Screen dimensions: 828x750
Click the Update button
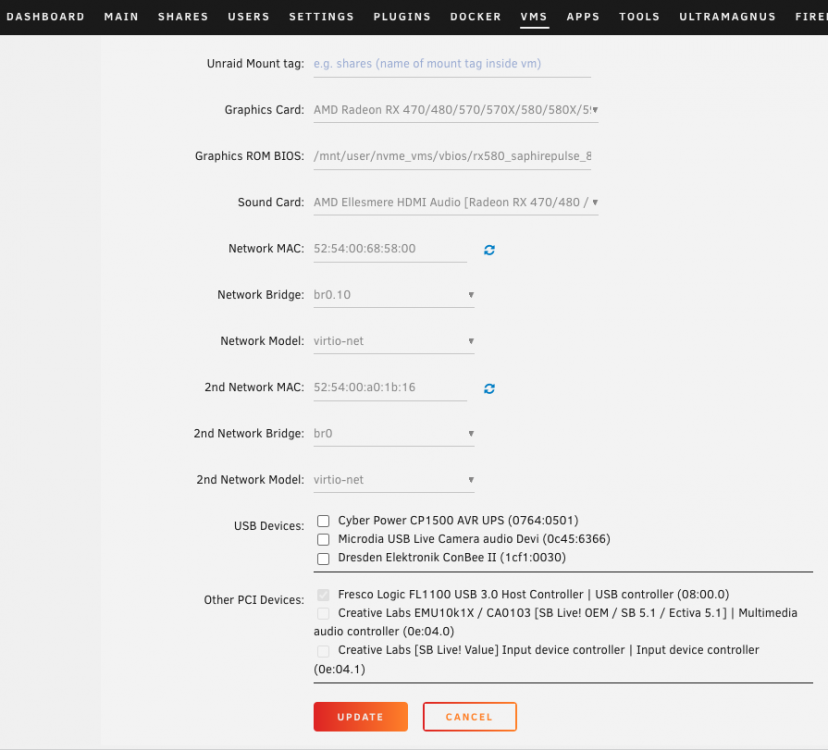[x=361, y=717]
